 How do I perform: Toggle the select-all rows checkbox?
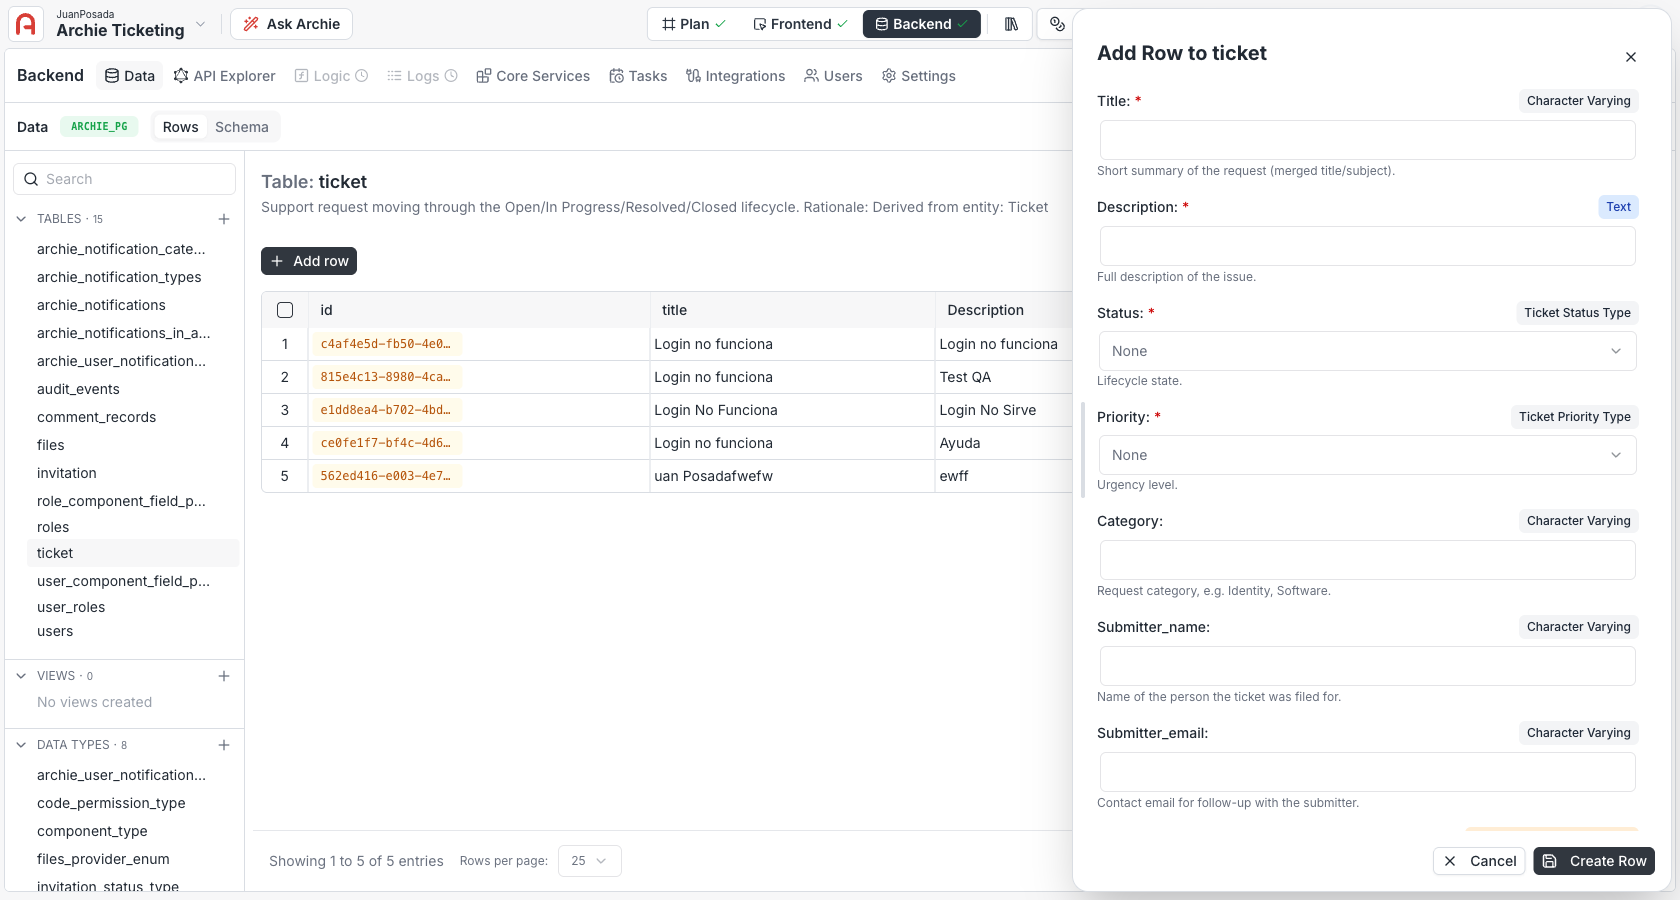285,310
